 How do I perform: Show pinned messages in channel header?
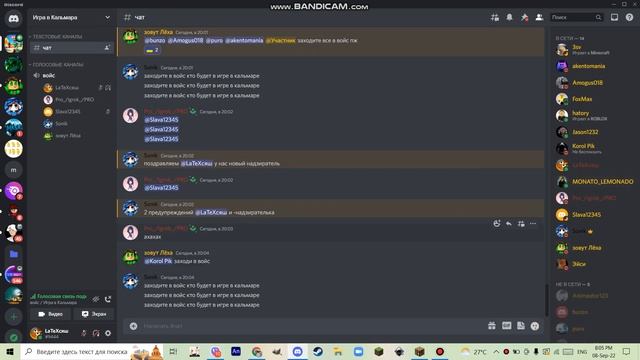524,18
